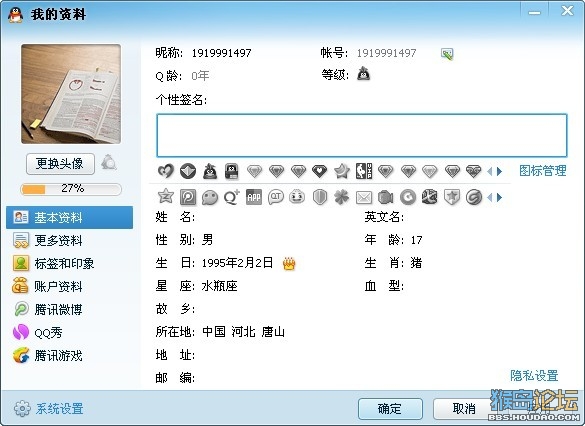This screenshot has height=426, width=585.
Task: Open the Qzone star icon
Action: coord(166,196)
